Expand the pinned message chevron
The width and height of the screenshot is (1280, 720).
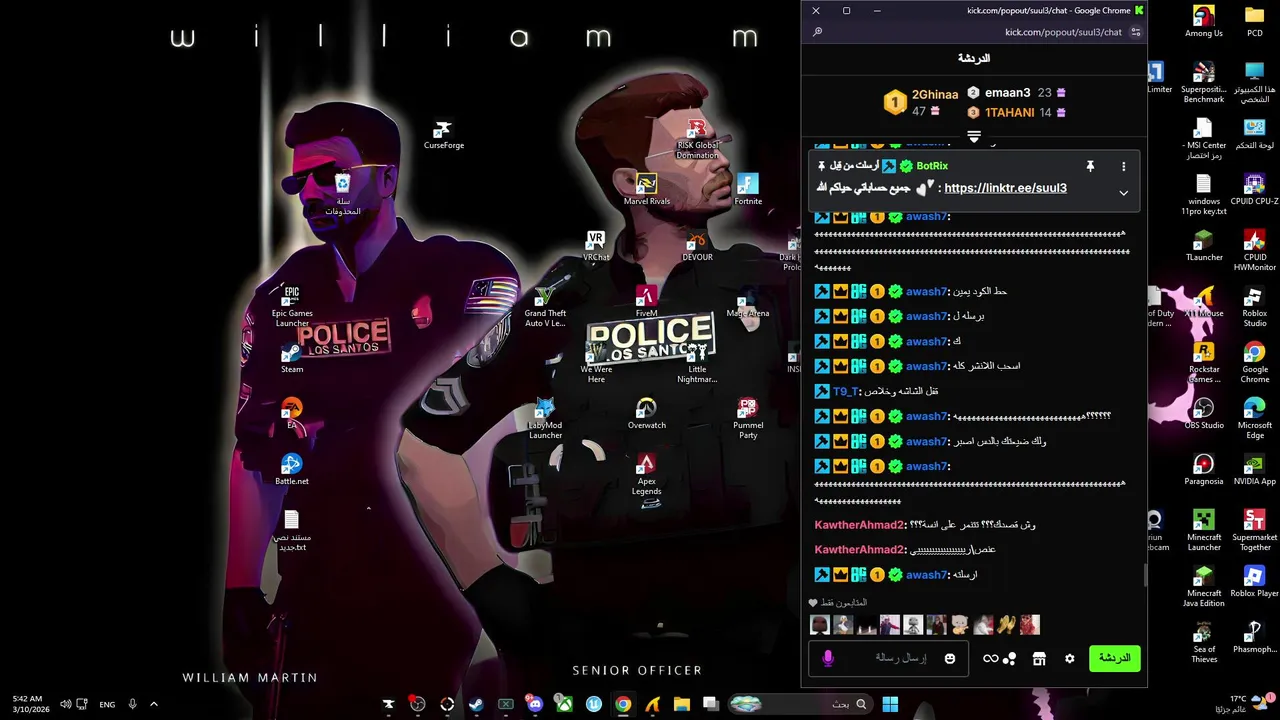(x=1123, y=192)
